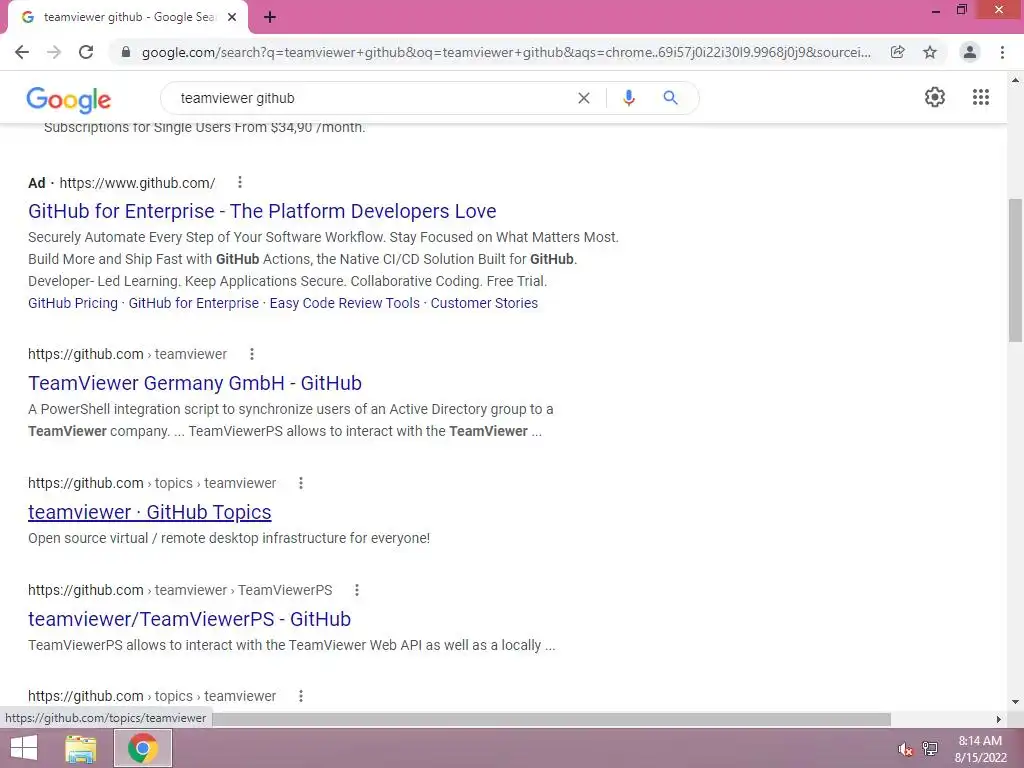Open the Chrome profile avatar menu
Screen dimensions: 1024x768
tap(970, 52)
